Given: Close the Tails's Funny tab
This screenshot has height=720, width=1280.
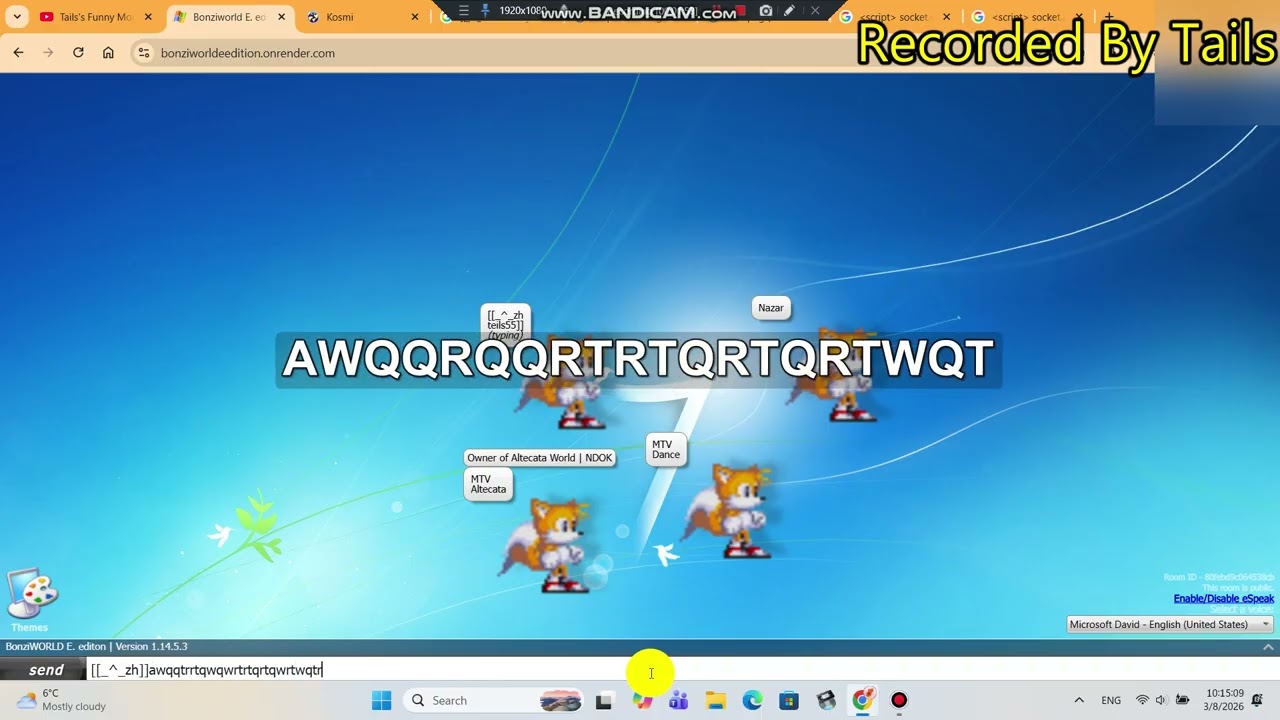Looking at the screenshot, I should (147, 17).
